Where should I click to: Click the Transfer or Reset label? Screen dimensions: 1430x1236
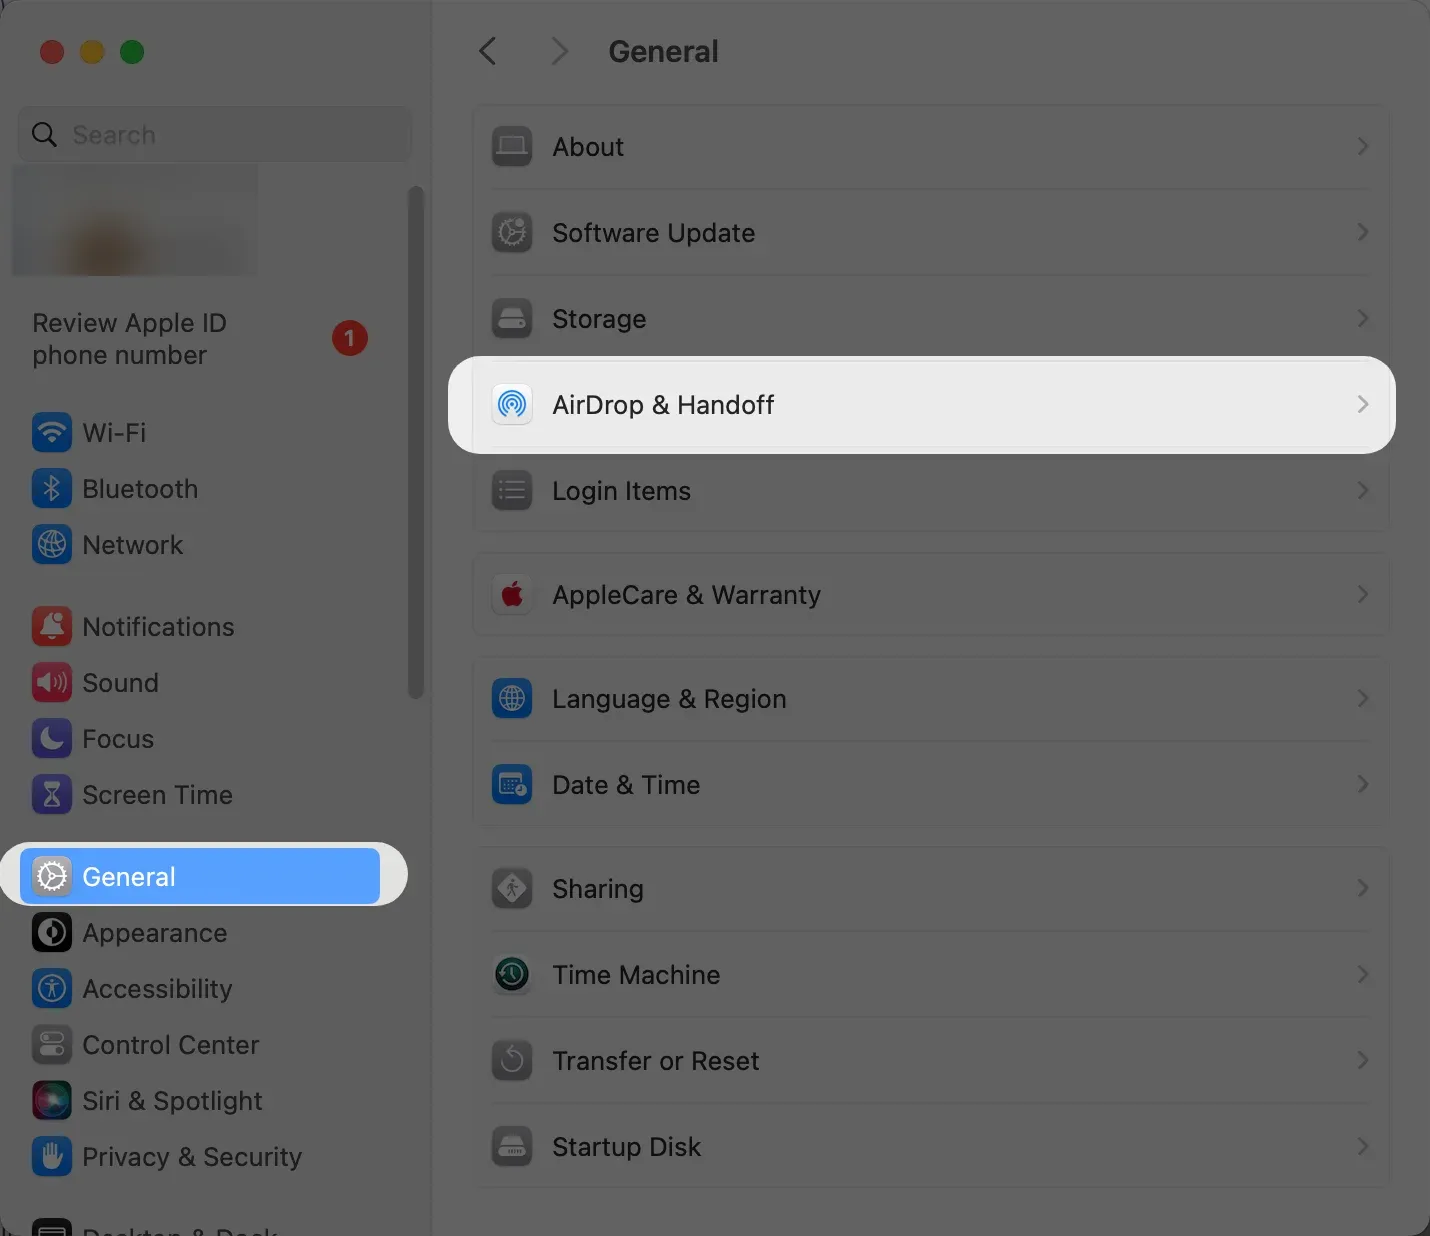coord(656,1061)
